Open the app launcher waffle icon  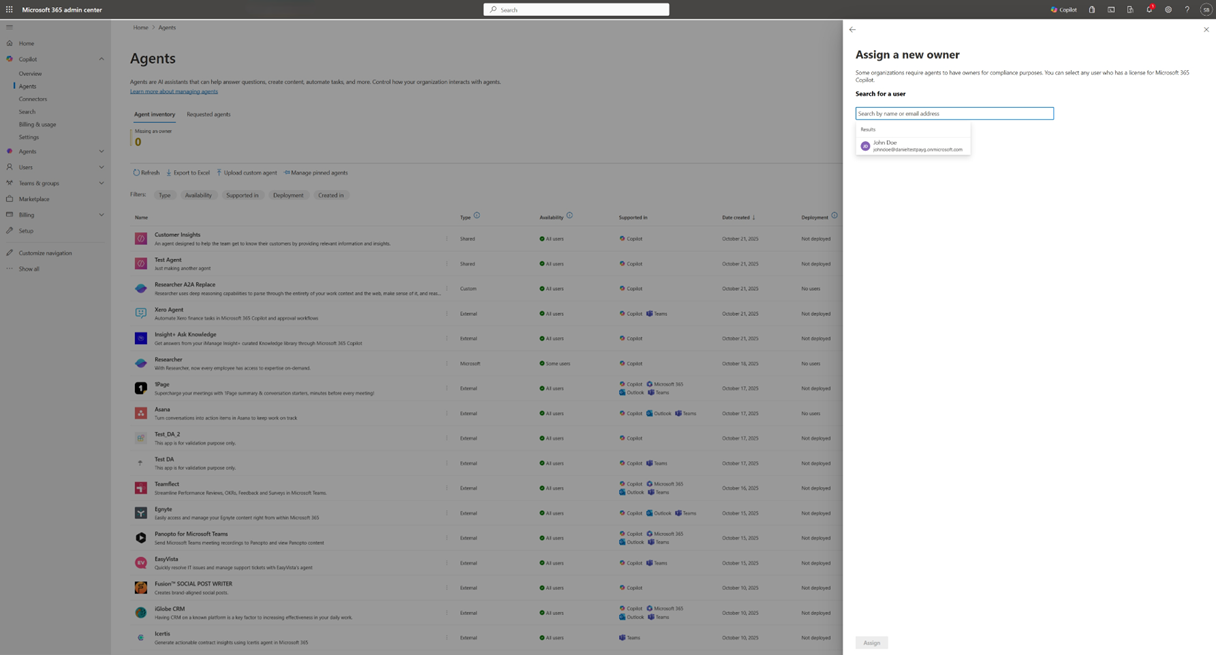[10, 9]
